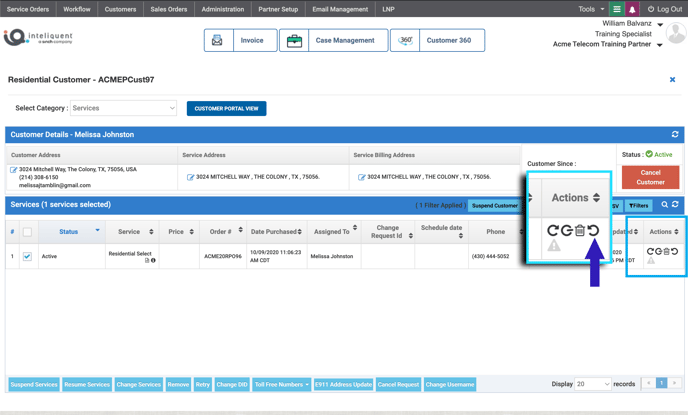Toggle the select-all checkbox in table header

(27, 232)
